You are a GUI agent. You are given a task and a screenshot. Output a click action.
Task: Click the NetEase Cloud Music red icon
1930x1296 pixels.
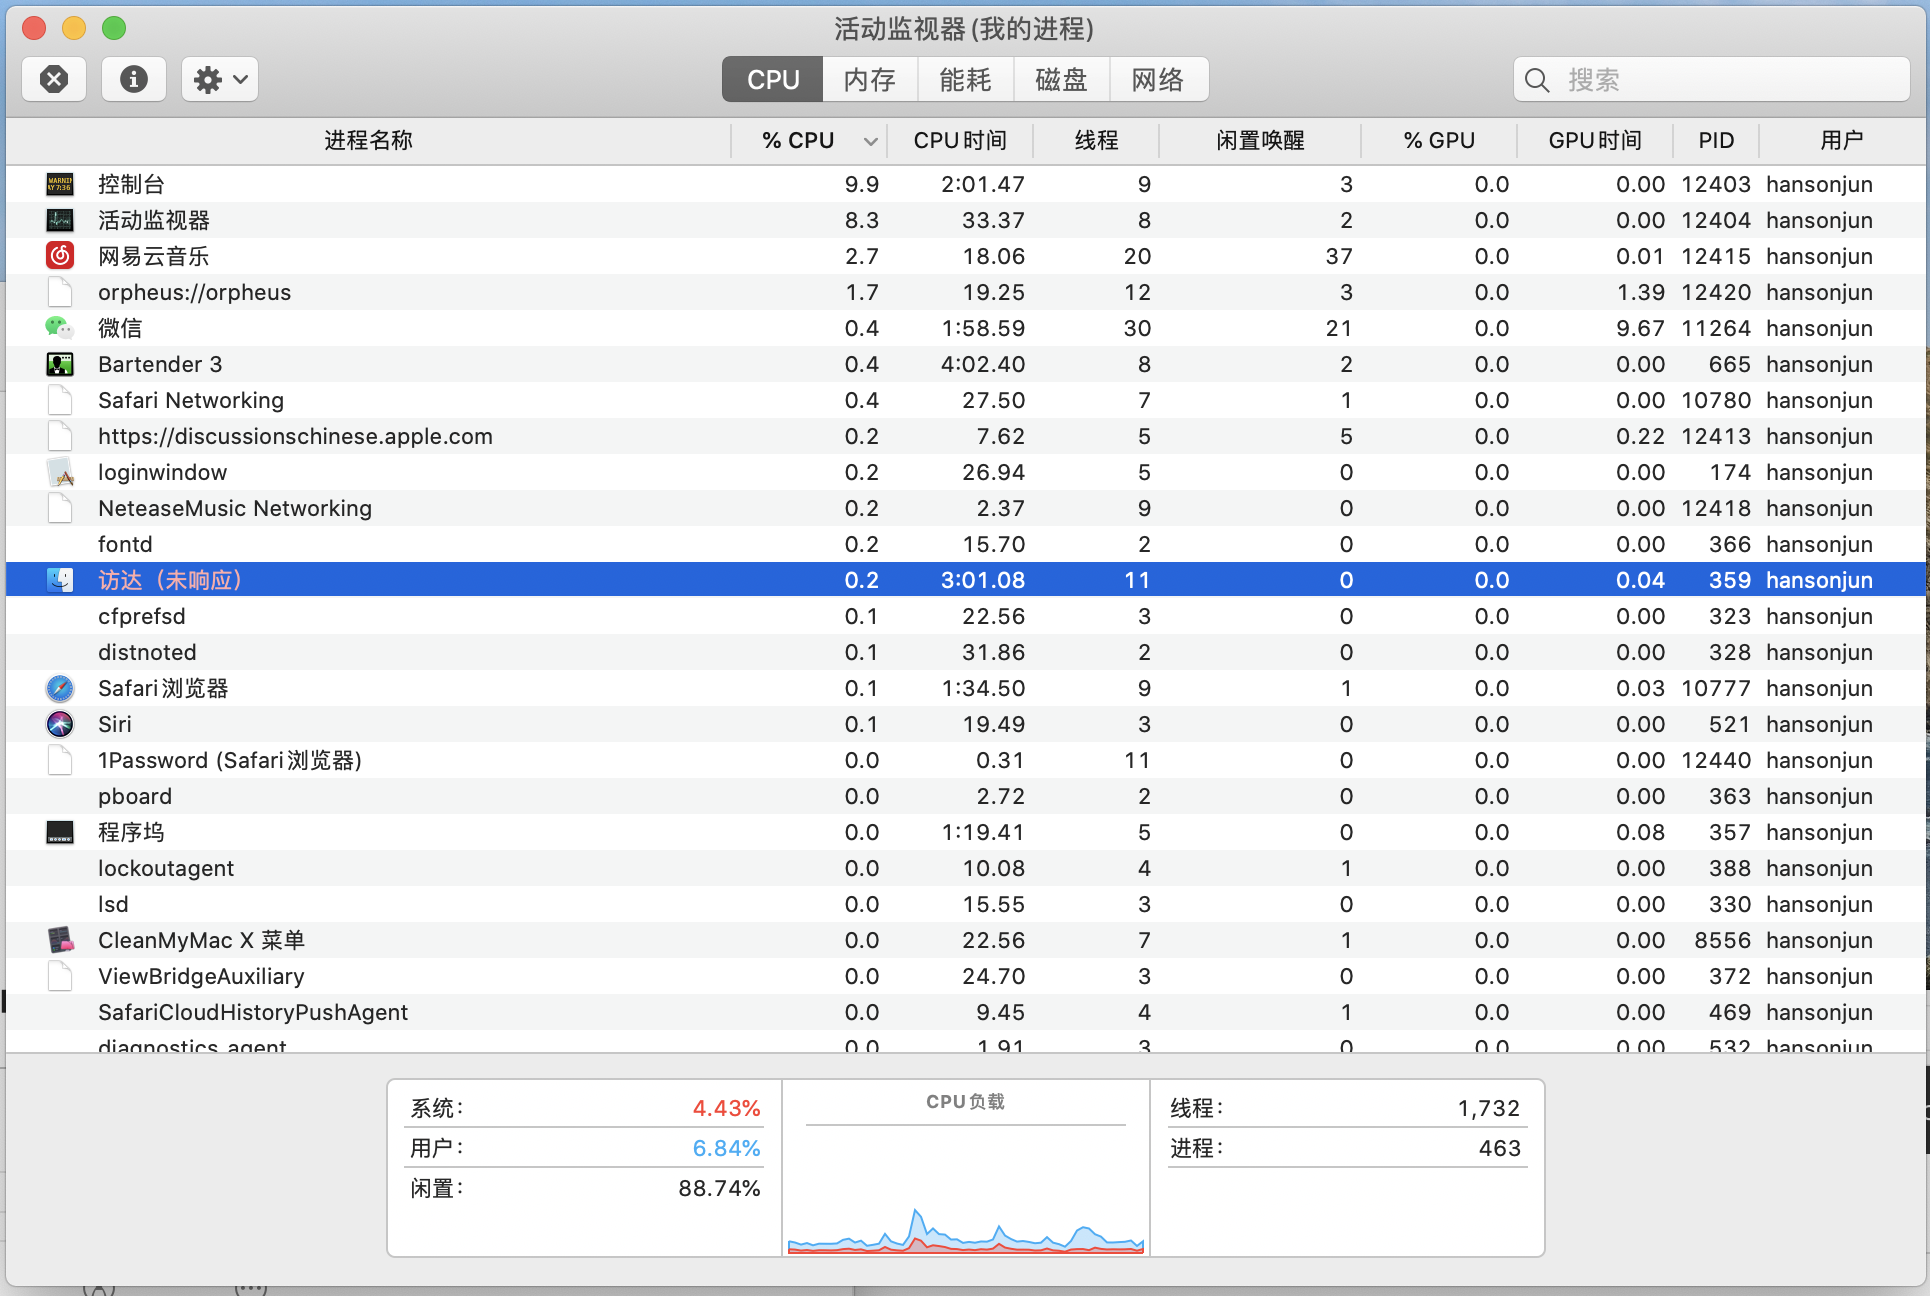point(60,256)
